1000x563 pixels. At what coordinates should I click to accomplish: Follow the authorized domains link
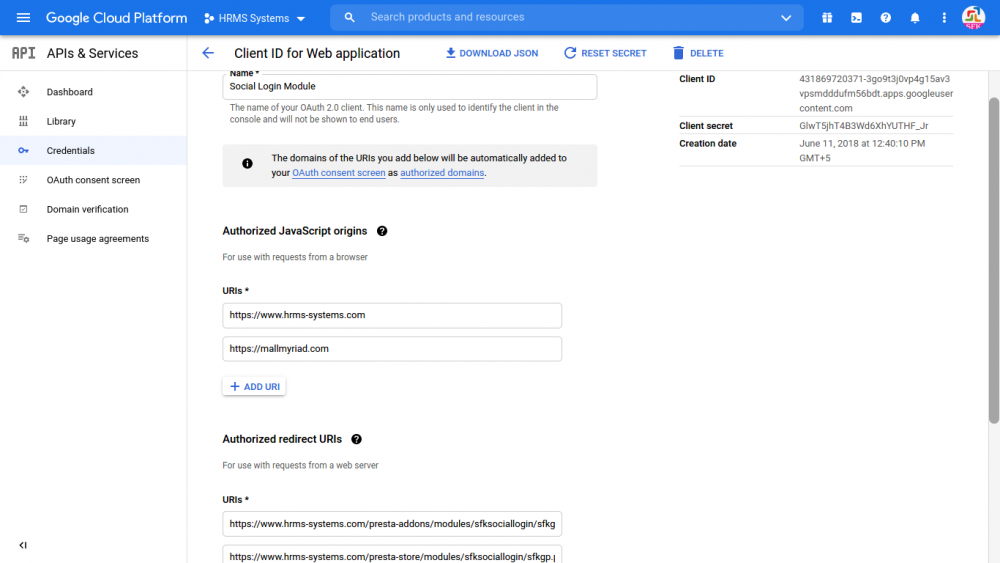pyautogui.click(x=442, y=173)
